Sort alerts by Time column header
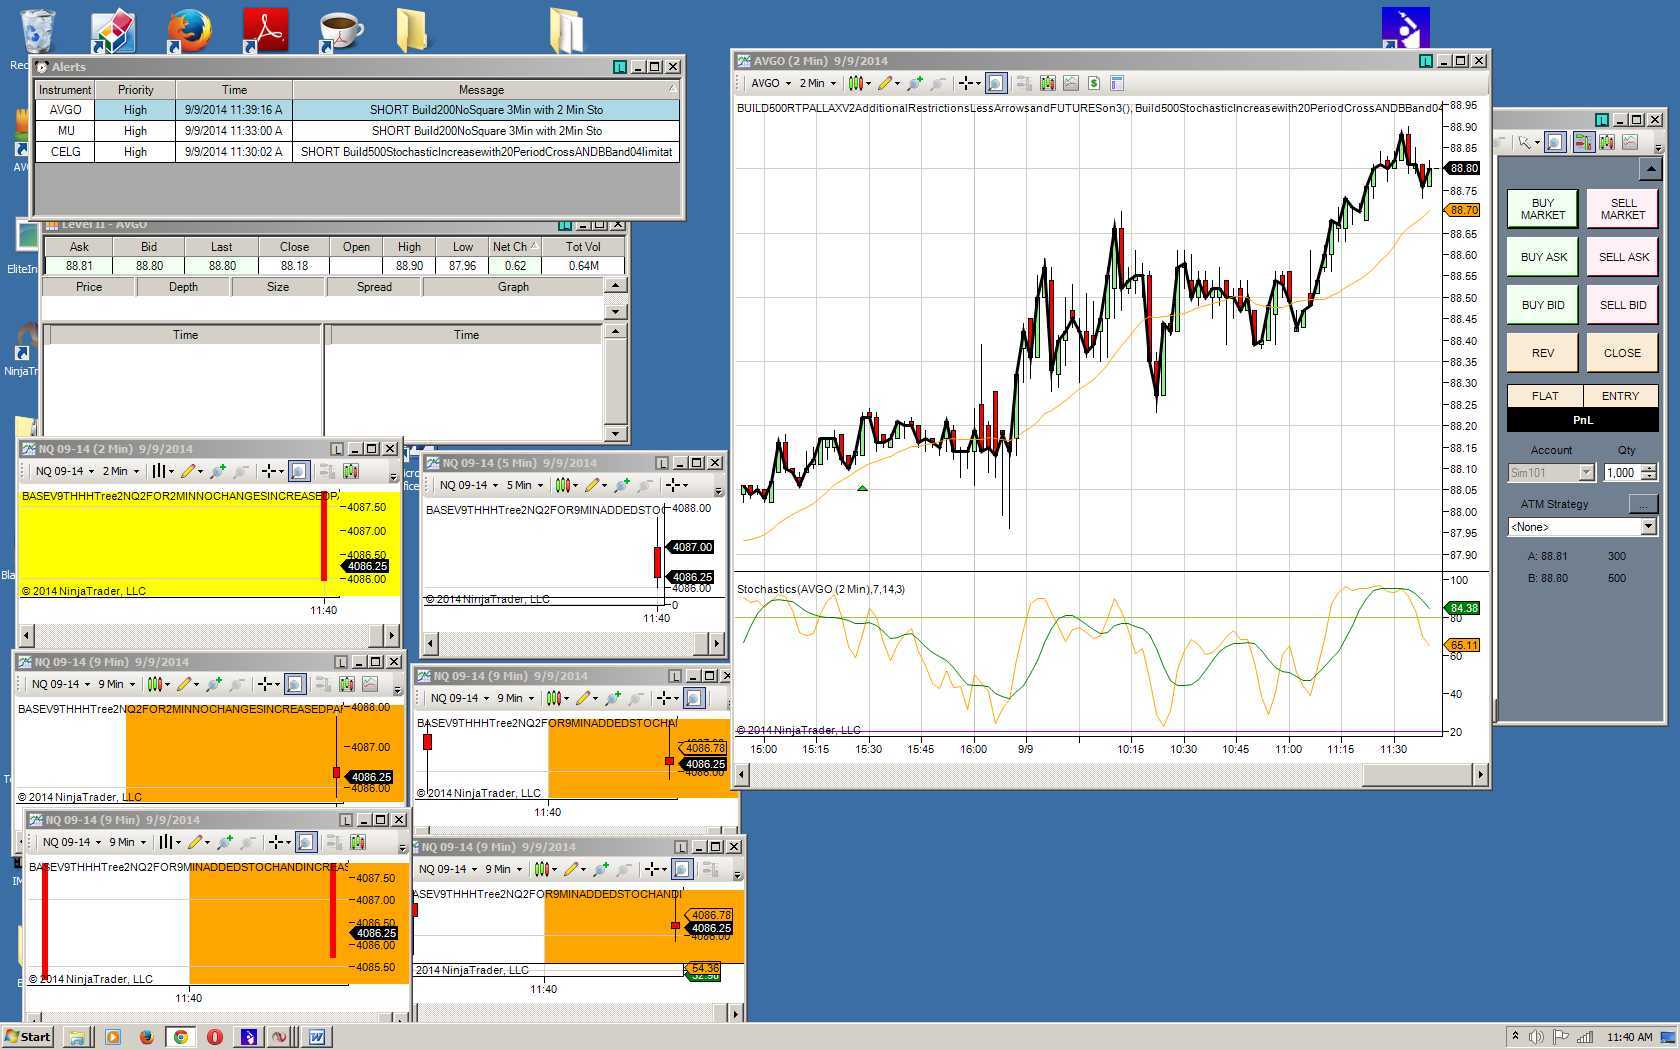Screen dimensions: 1680x1050 [234, 90]
